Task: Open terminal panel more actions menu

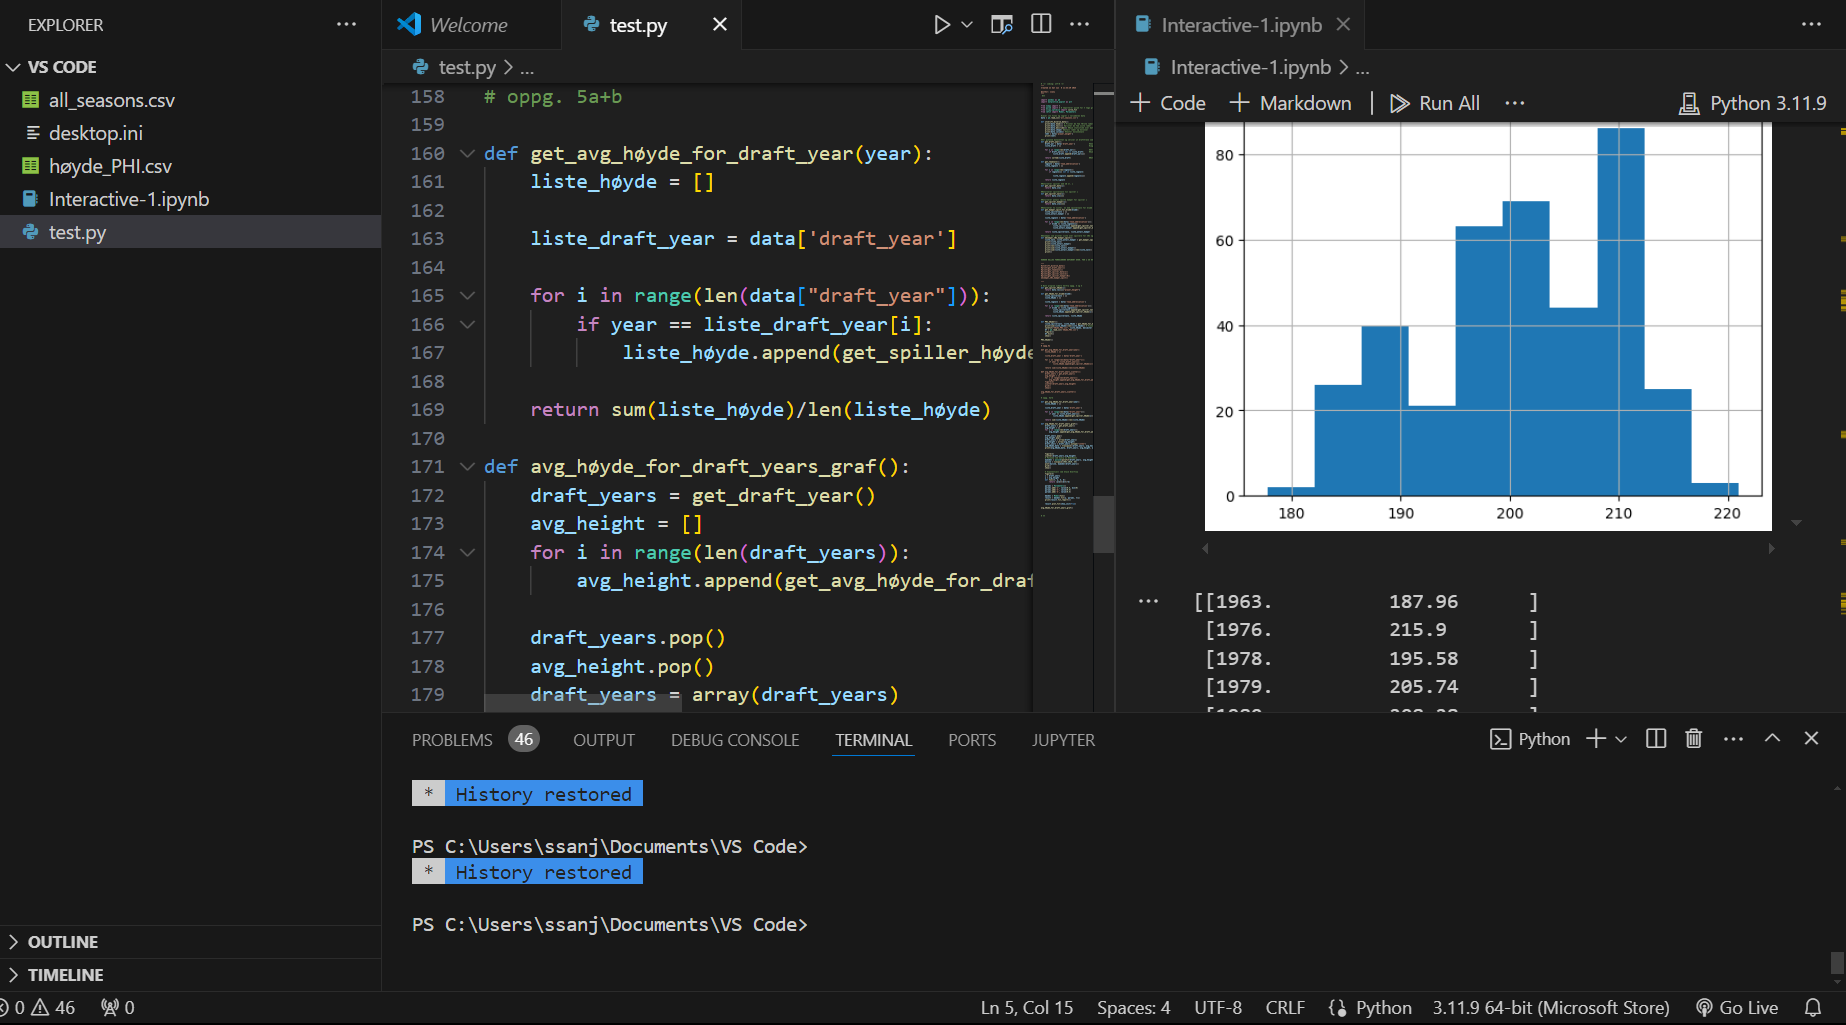Action: 1734,739
